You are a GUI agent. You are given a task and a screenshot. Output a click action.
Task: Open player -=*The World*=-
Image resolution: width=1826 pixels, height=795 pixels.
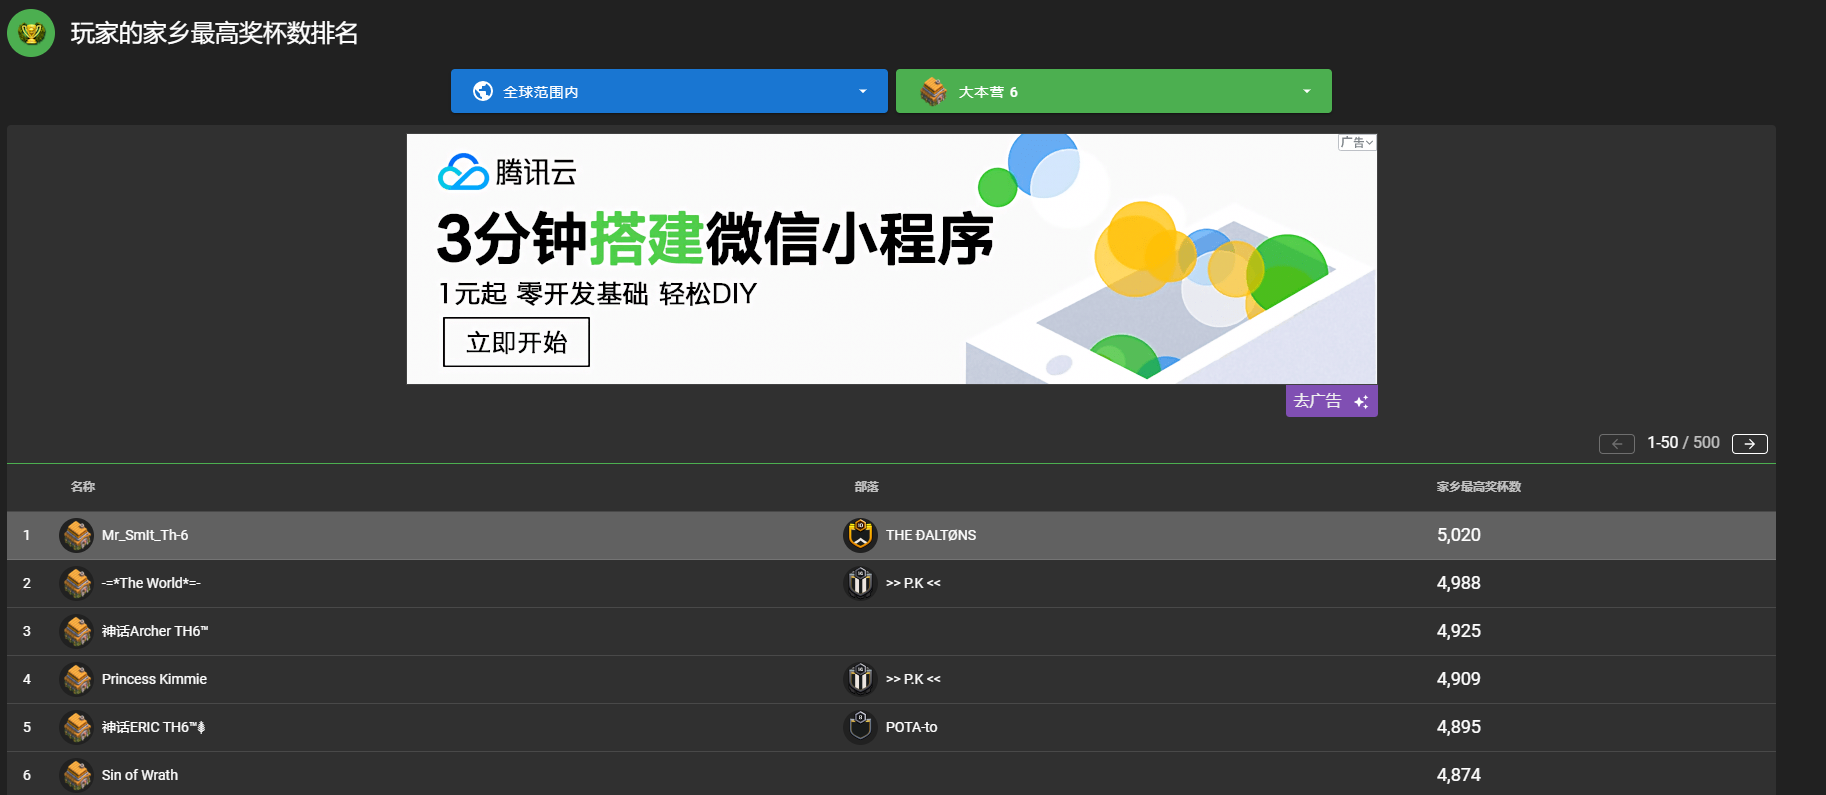point(151,583)
